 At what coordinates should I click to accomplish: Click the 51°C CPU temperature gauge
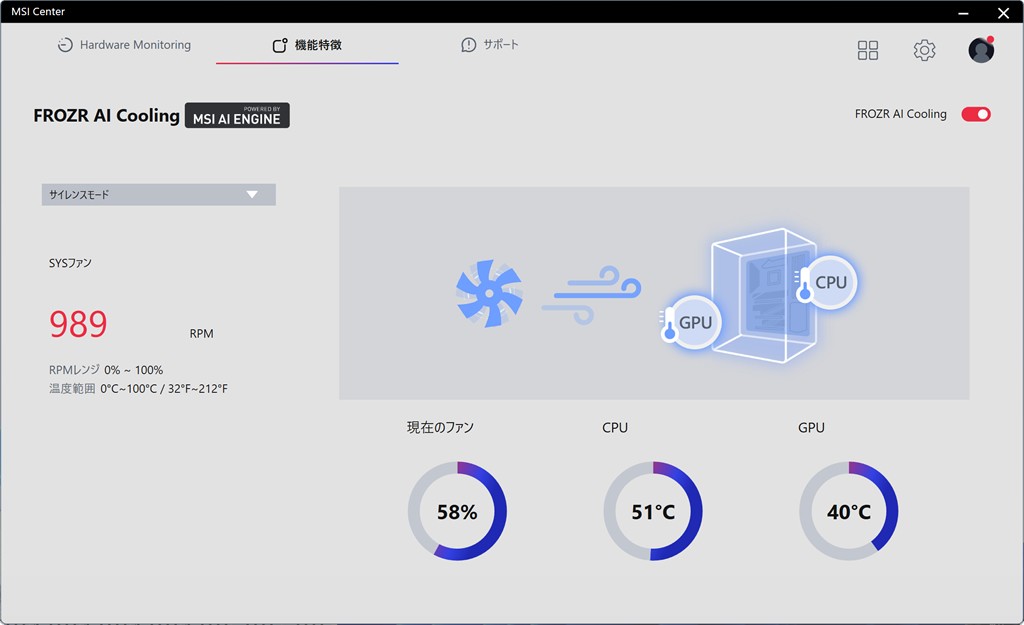pos(653,511)
